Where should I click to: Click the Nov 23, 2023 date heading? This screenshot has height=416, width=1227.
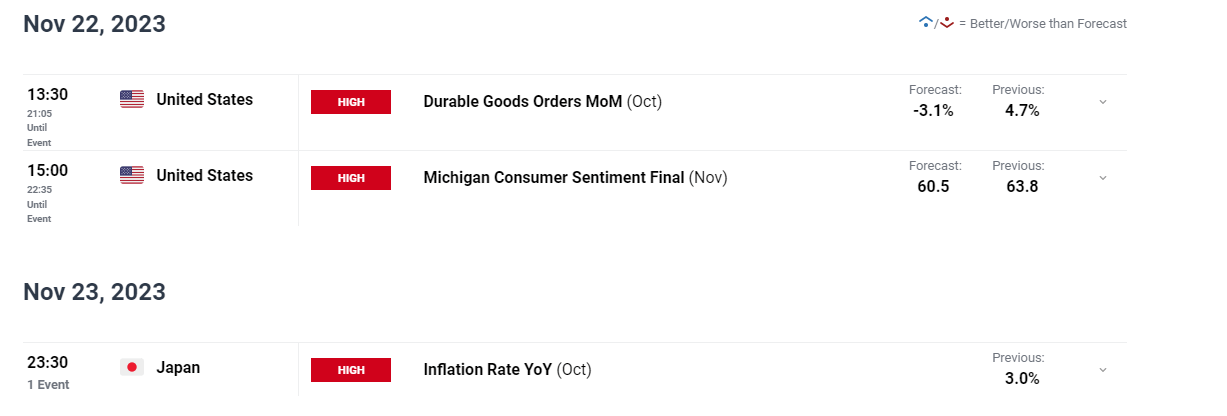click(95, 292)
